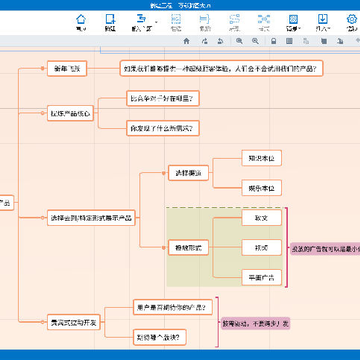Image resolution: width=360 pixels, height=360 pixels.
Task: Collapse the marker left of node above '知识本位'
Action: [x=164, y=173]
